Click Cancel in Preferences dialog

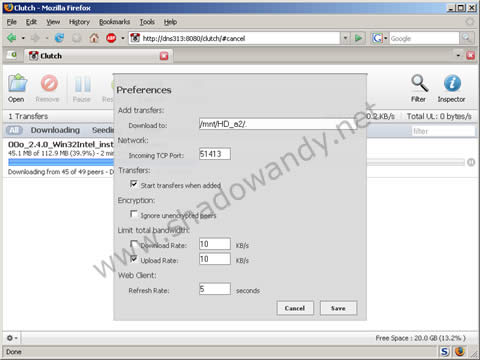click(x=295, y=308)
